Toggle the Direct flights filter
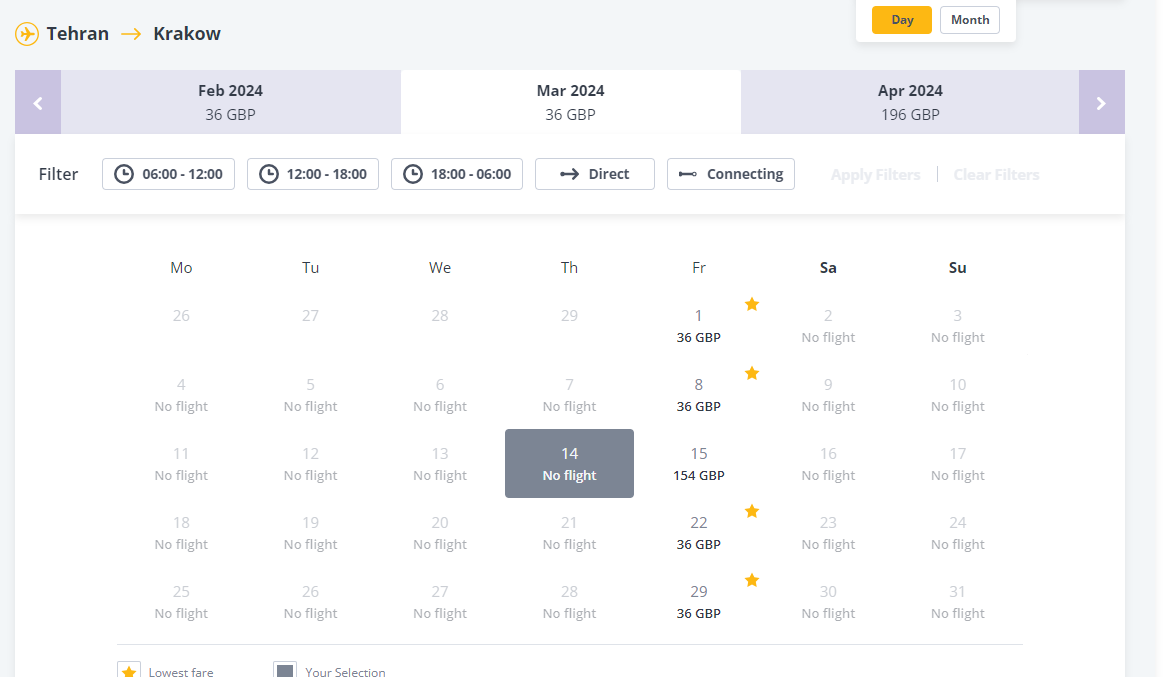 [x=595, y=174]
